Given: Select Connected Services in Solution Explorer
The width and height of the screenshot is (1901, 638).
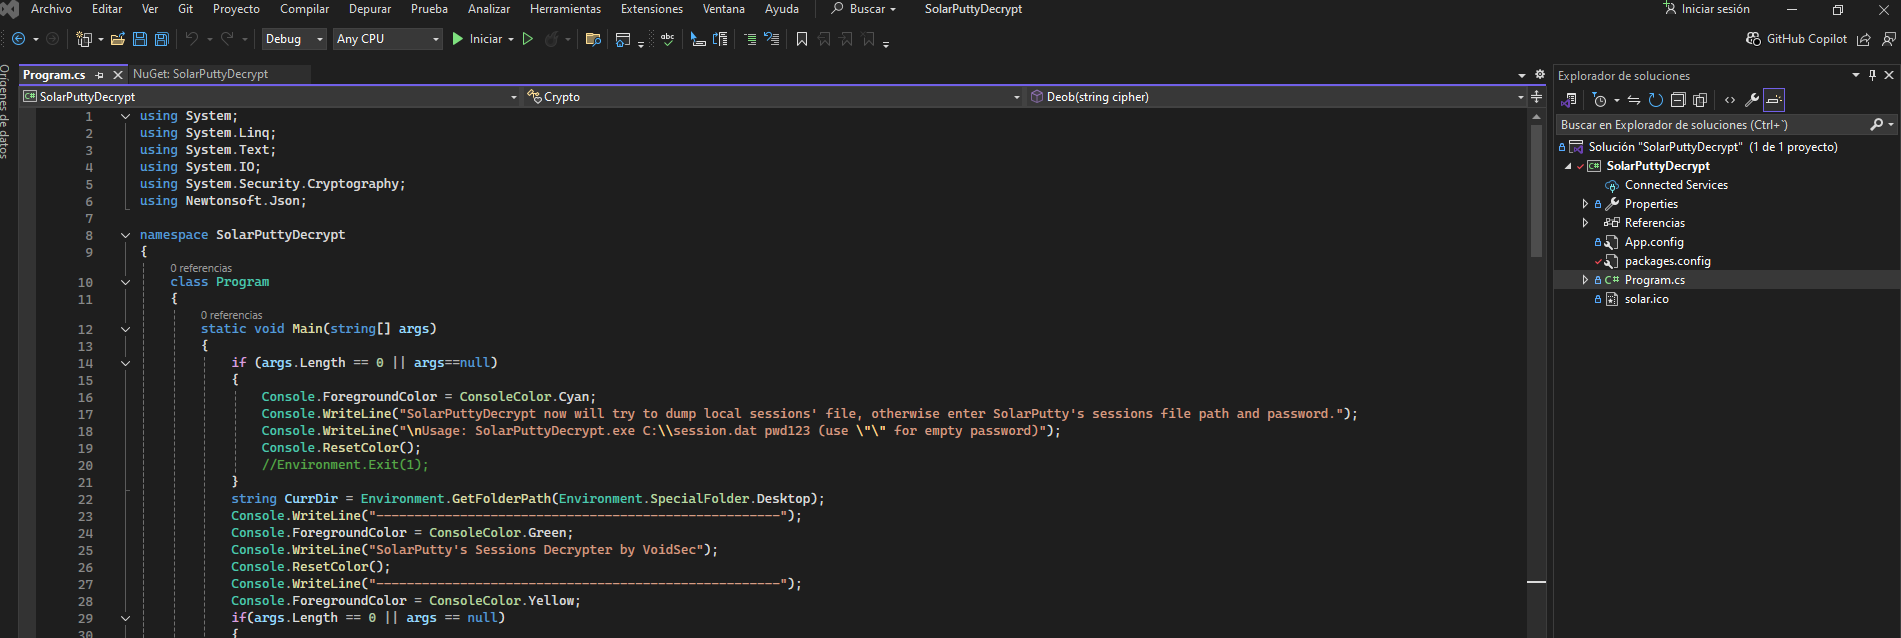Looking at the screenshot, I should tap(1676, 185).
